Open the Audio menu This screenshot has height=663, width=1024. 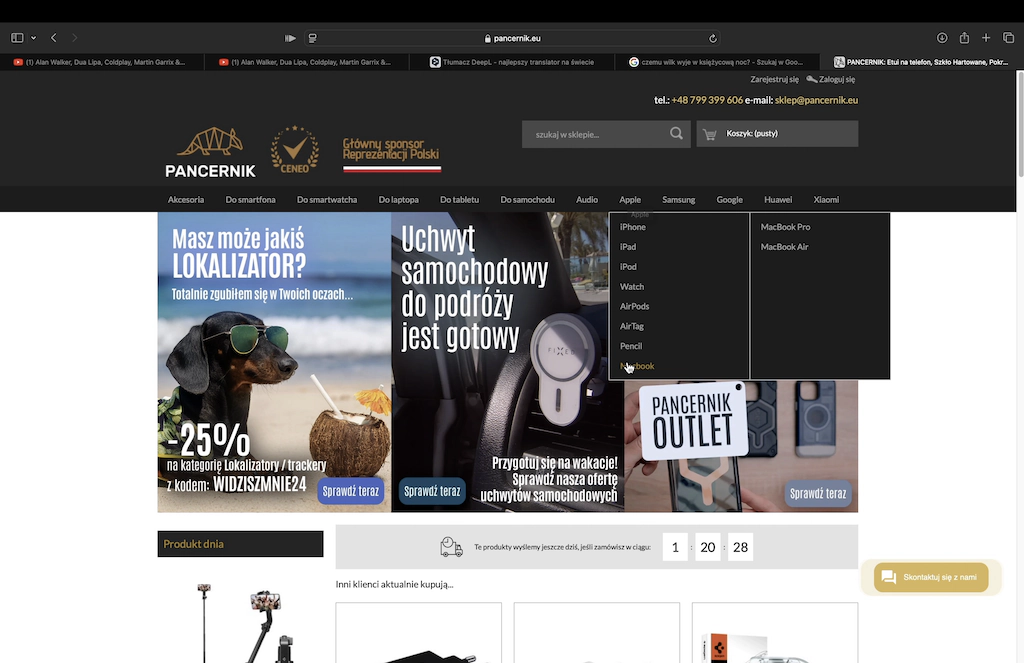pyautogui.click(x=587, y=200)
